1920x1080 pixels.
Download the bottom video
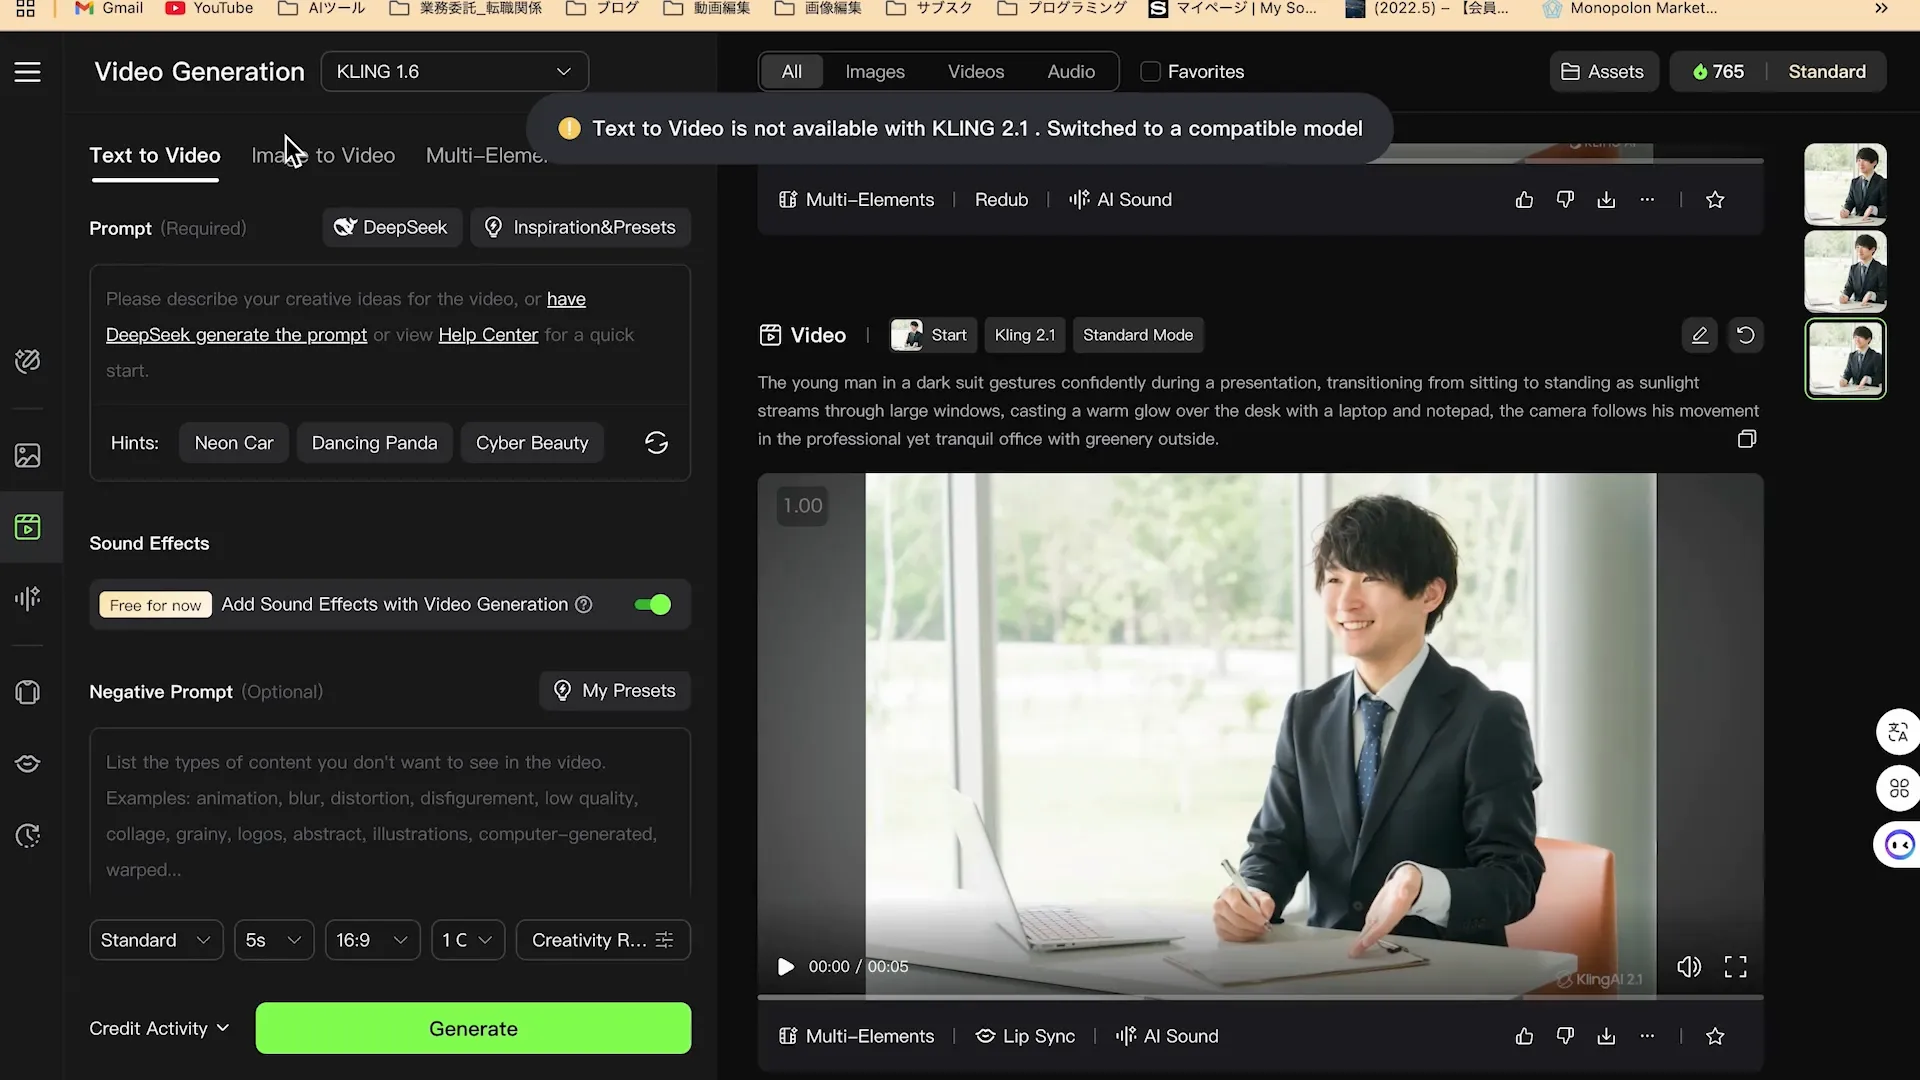(1606, 1036)
